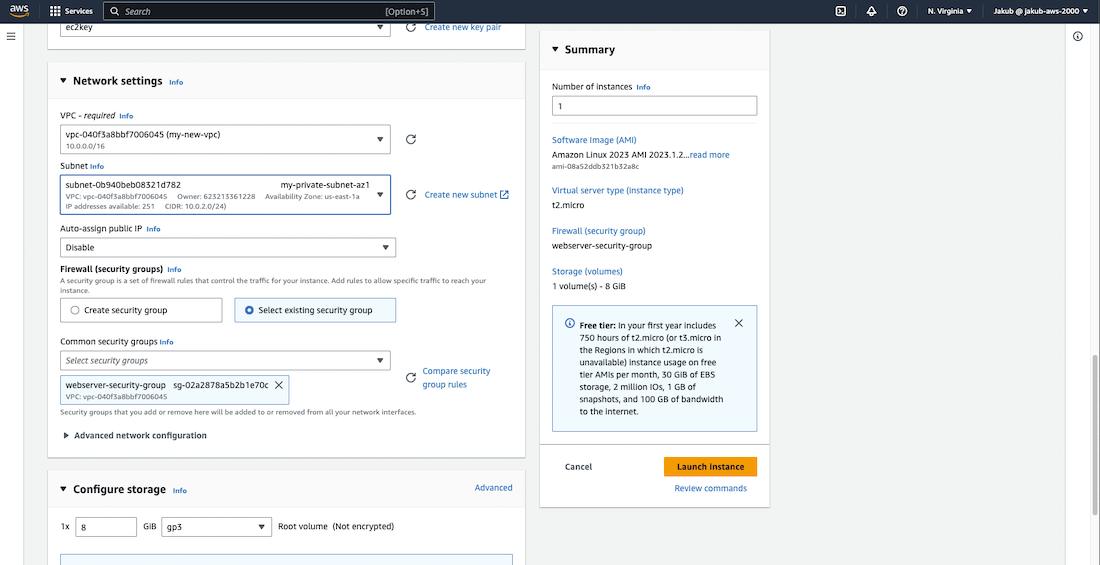Open the help question mark icon

click(x=902, y=11)
